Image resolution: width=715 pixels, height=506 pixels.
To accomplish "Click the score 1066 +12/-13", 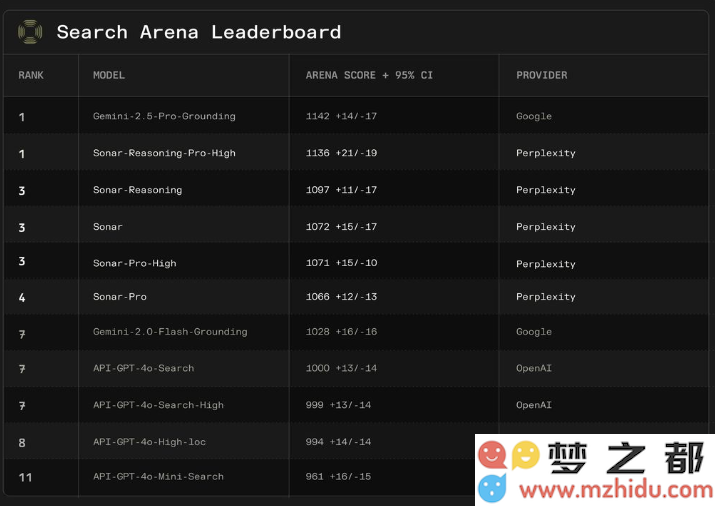I will (341, 297).
